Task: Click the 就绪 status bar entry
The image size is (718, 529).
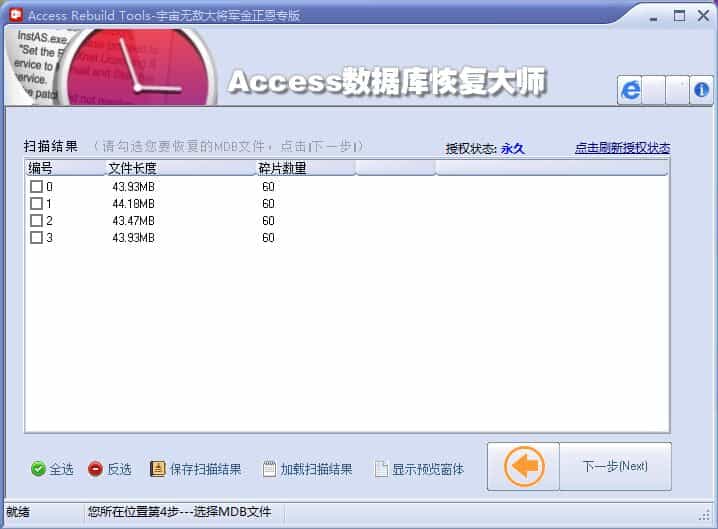Action: (18, 512)
